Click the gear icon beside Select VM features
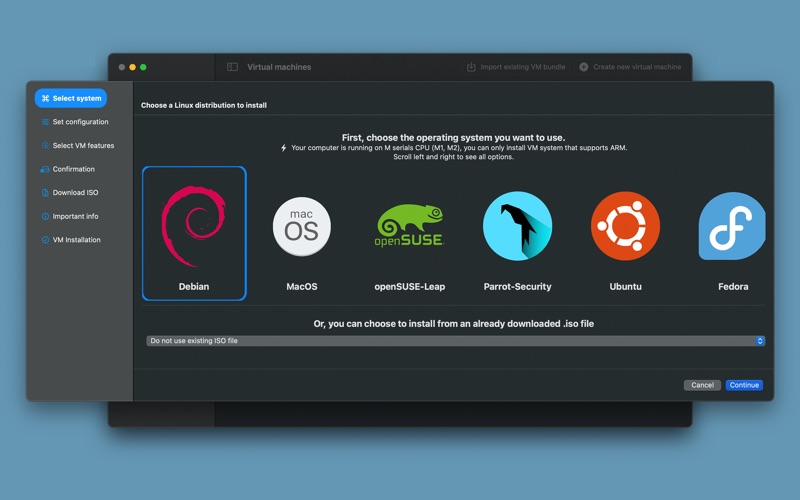This screenshot has height=500, width=800. pos(45,145)
